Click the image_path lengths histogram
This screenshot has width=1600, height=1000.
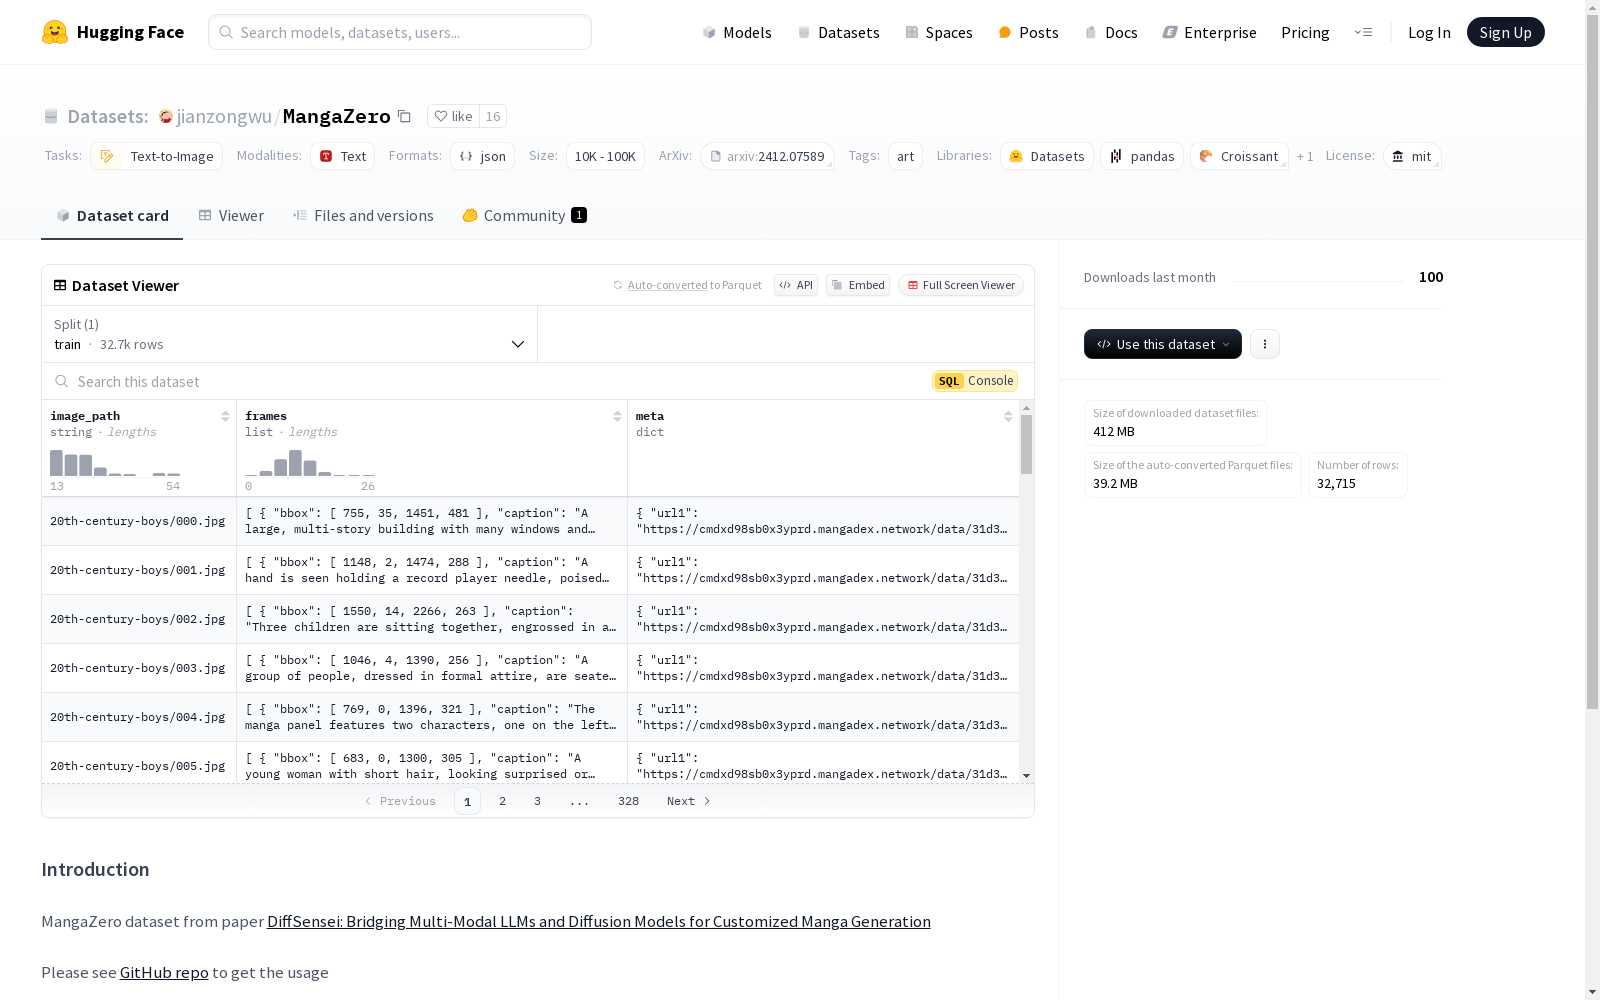pyautogui.click(x=115, y=463)
